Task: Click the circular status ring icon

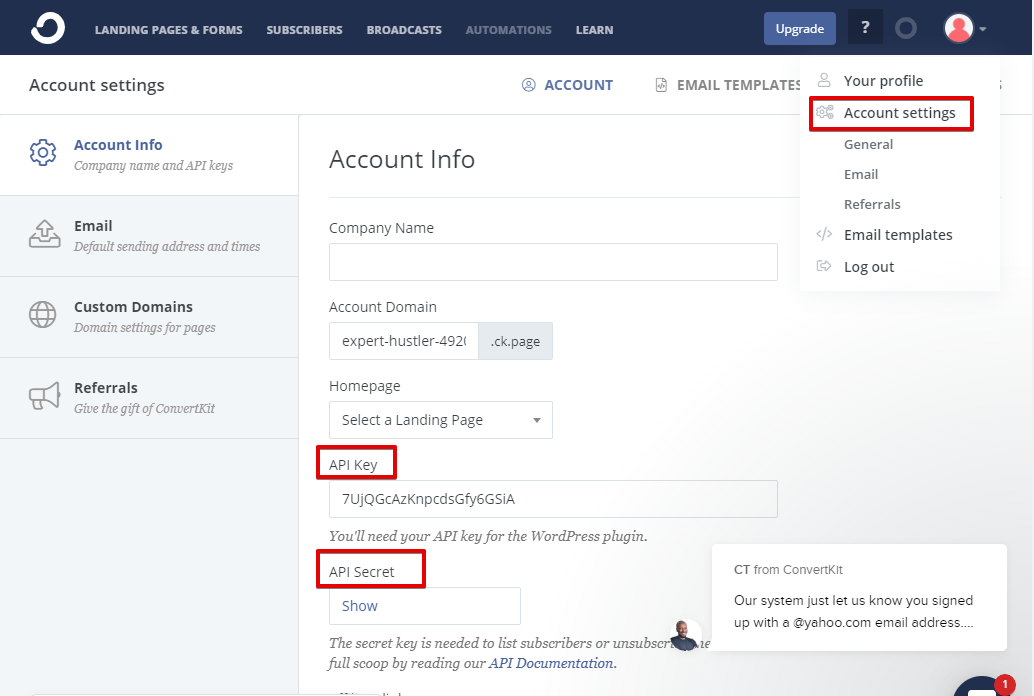Action: pyautogui.click(x=905, y=28)
